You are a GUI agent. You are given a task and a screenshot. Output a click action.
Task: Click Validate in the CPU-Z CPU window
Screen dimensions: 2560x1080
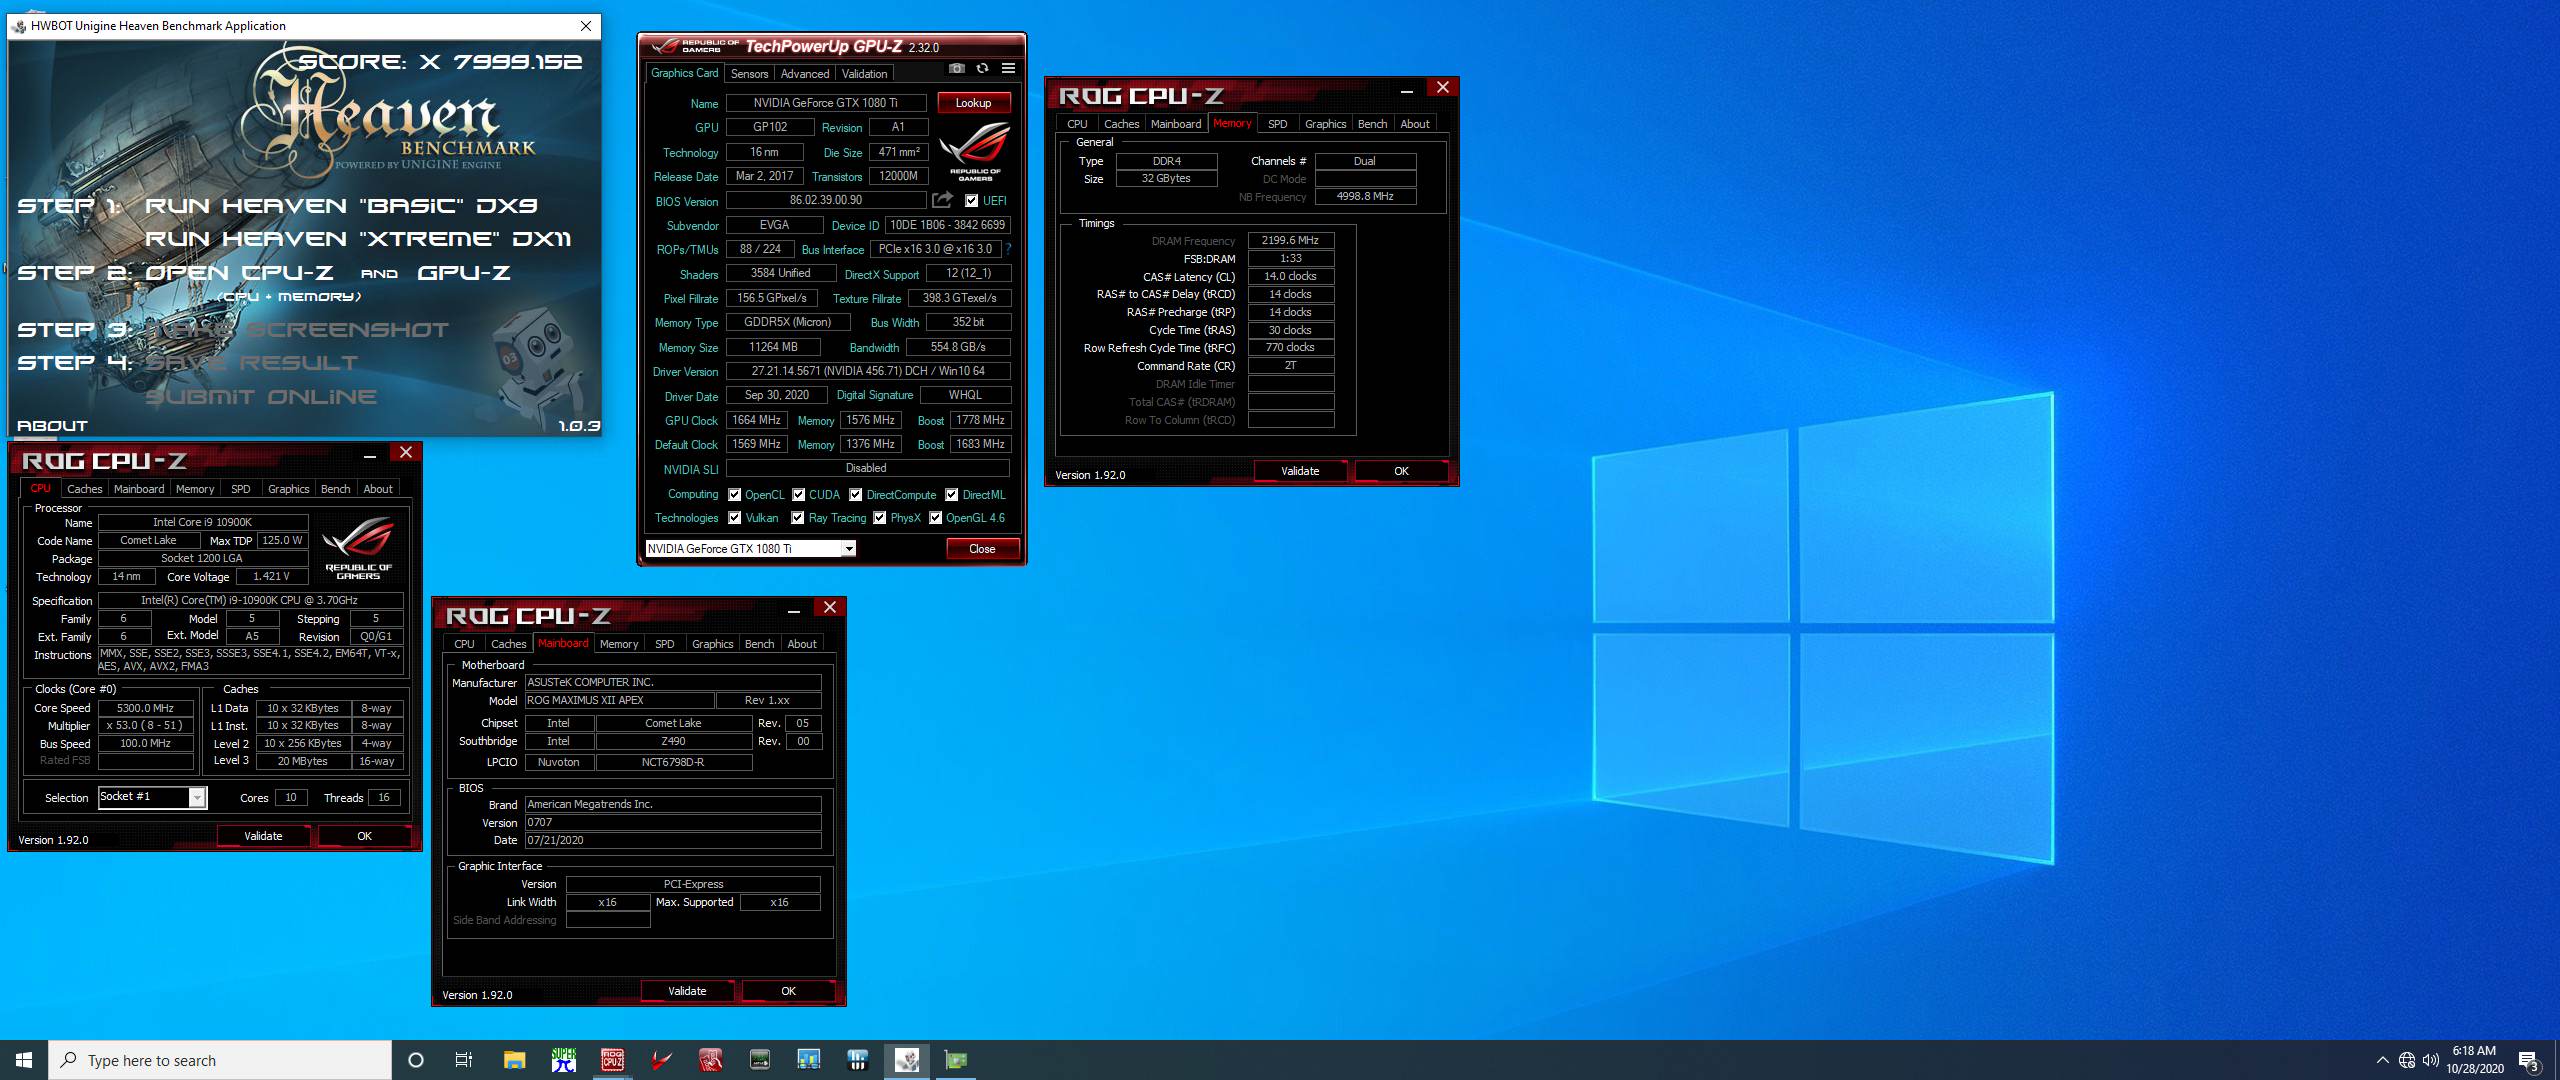263,836
